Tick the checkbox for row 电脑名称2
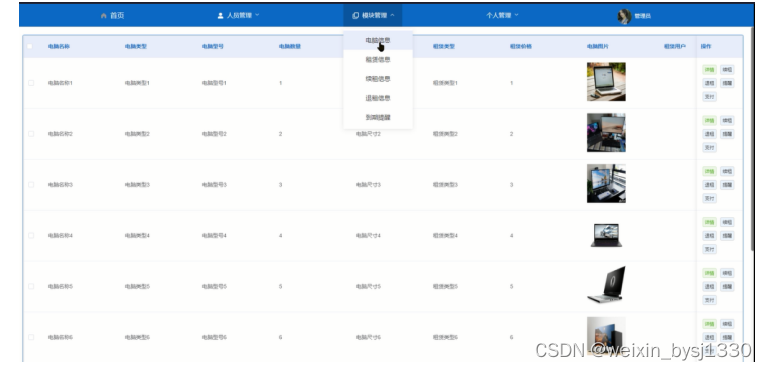Screen dimensions: 767x370 [31, 134]
